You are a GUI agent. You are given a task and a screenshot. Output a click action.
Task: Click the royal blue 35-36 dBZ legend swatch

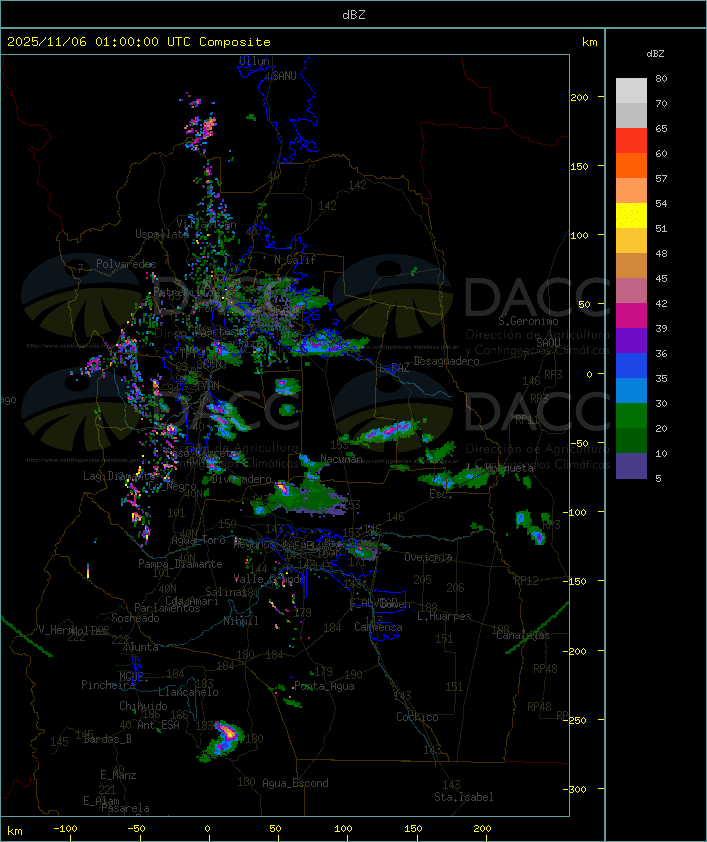[631, 365]
